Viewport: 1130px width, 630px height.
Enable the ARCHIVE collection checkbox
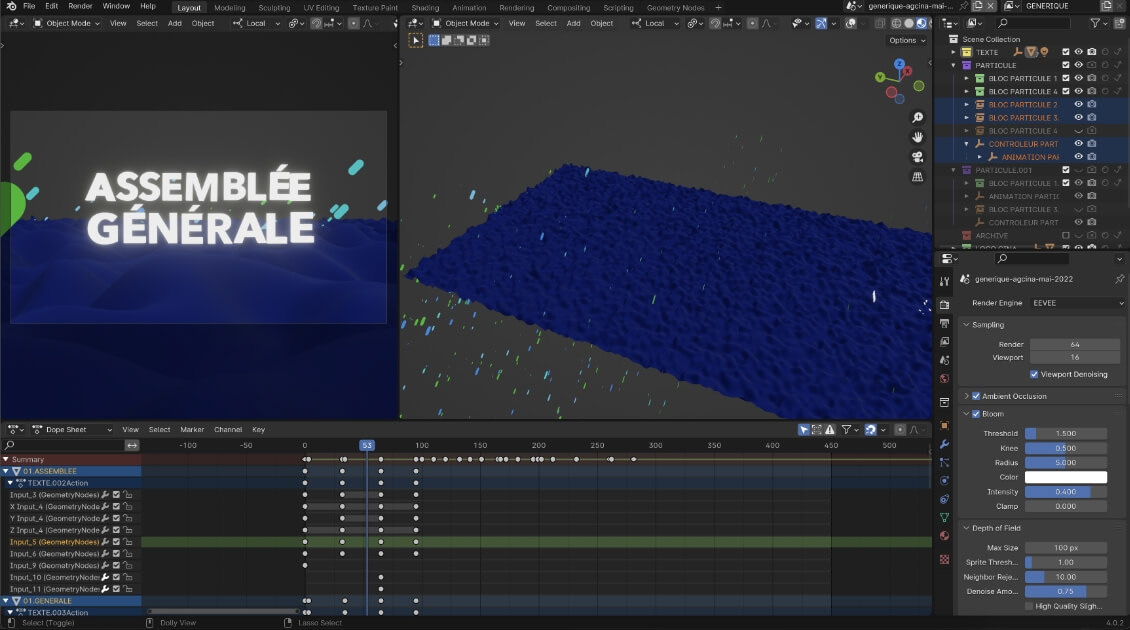click(x=1066, y=236)
